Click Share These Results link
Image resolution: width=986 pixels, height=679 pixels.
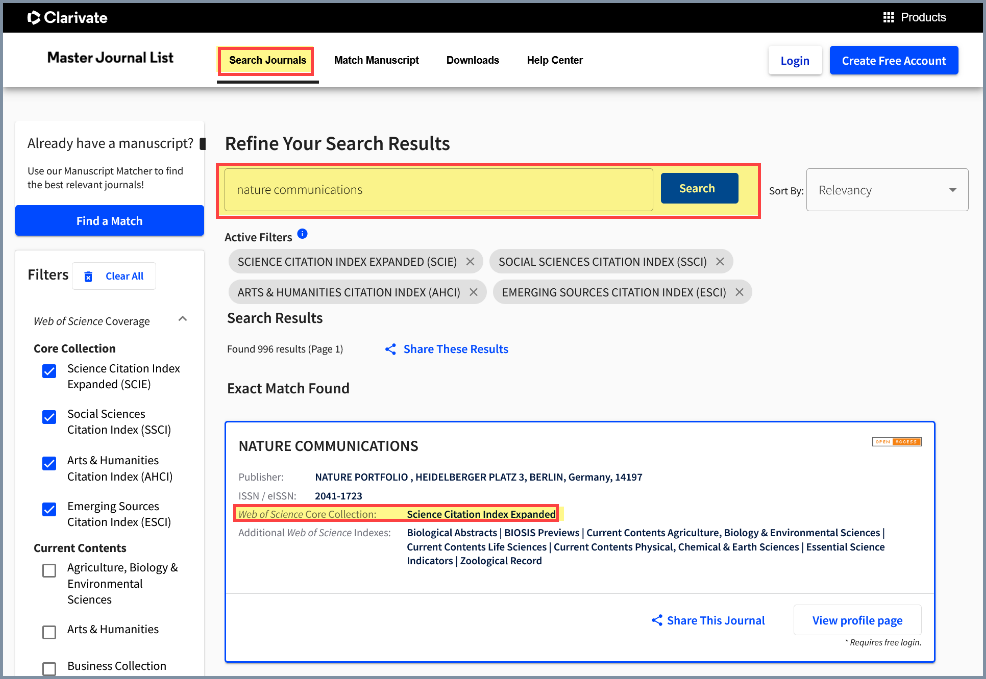pyautogui.click(x=447, y=349)
